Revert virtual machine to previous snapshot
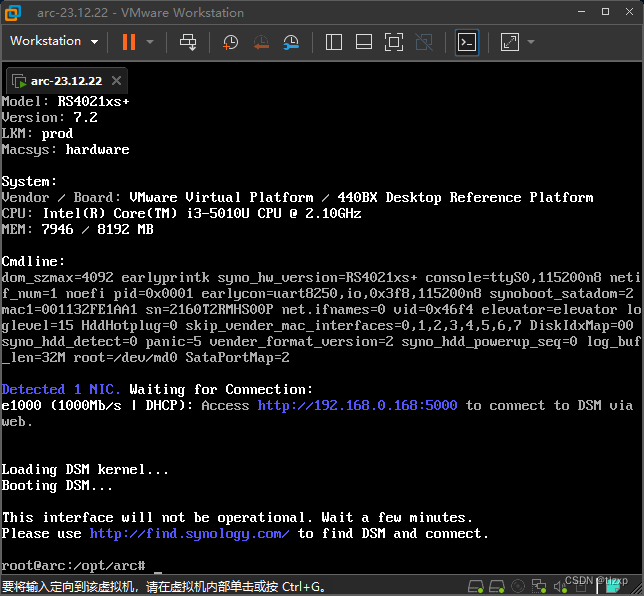The image size is (644, 596). [x=261, y=42]
